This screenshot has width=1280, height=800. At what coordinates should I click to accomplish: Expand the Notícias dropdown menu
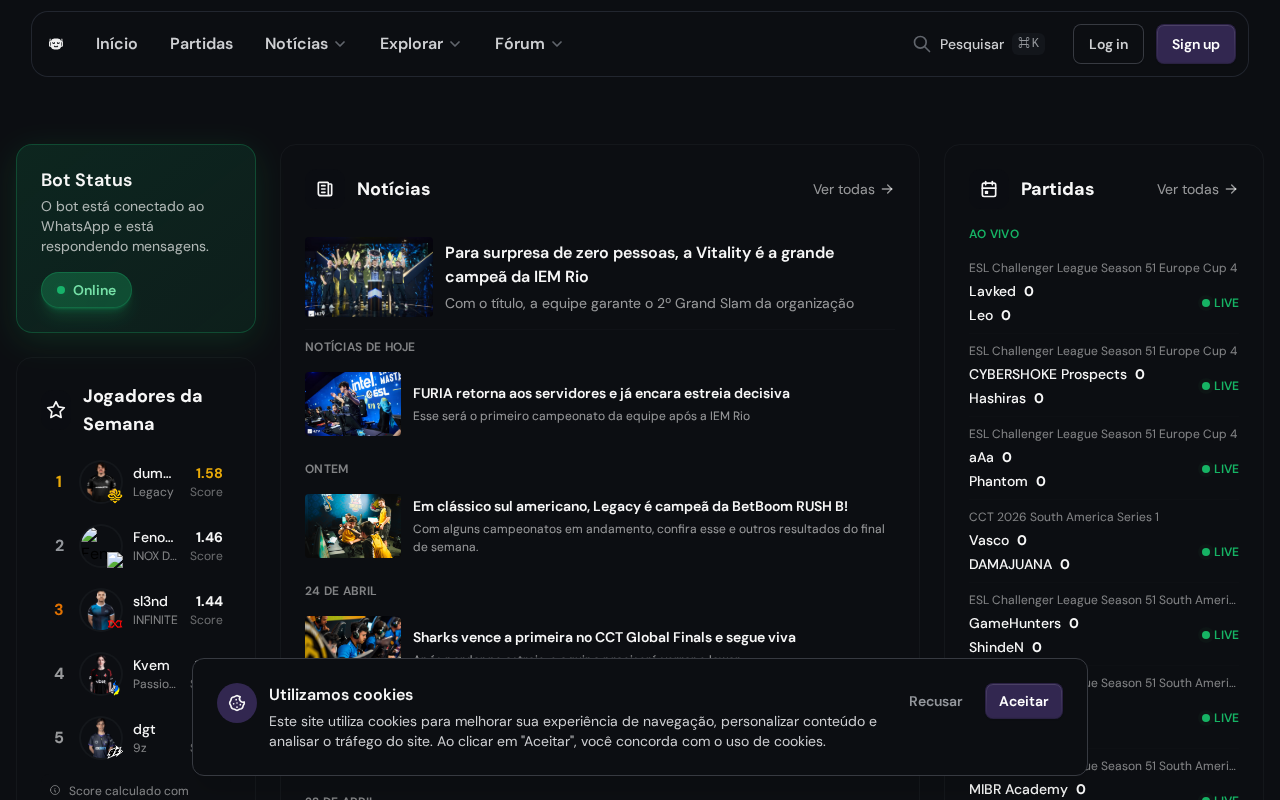[305, 44]
